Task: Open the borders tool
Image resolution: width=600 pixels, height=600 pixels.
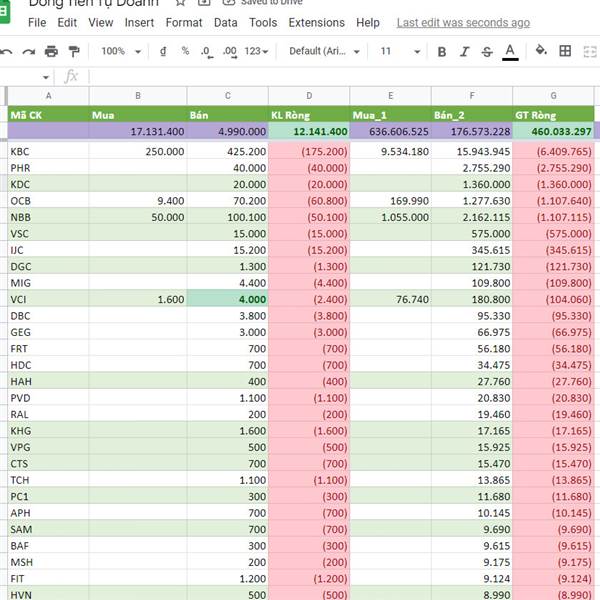Action: (x=565, y=51)
